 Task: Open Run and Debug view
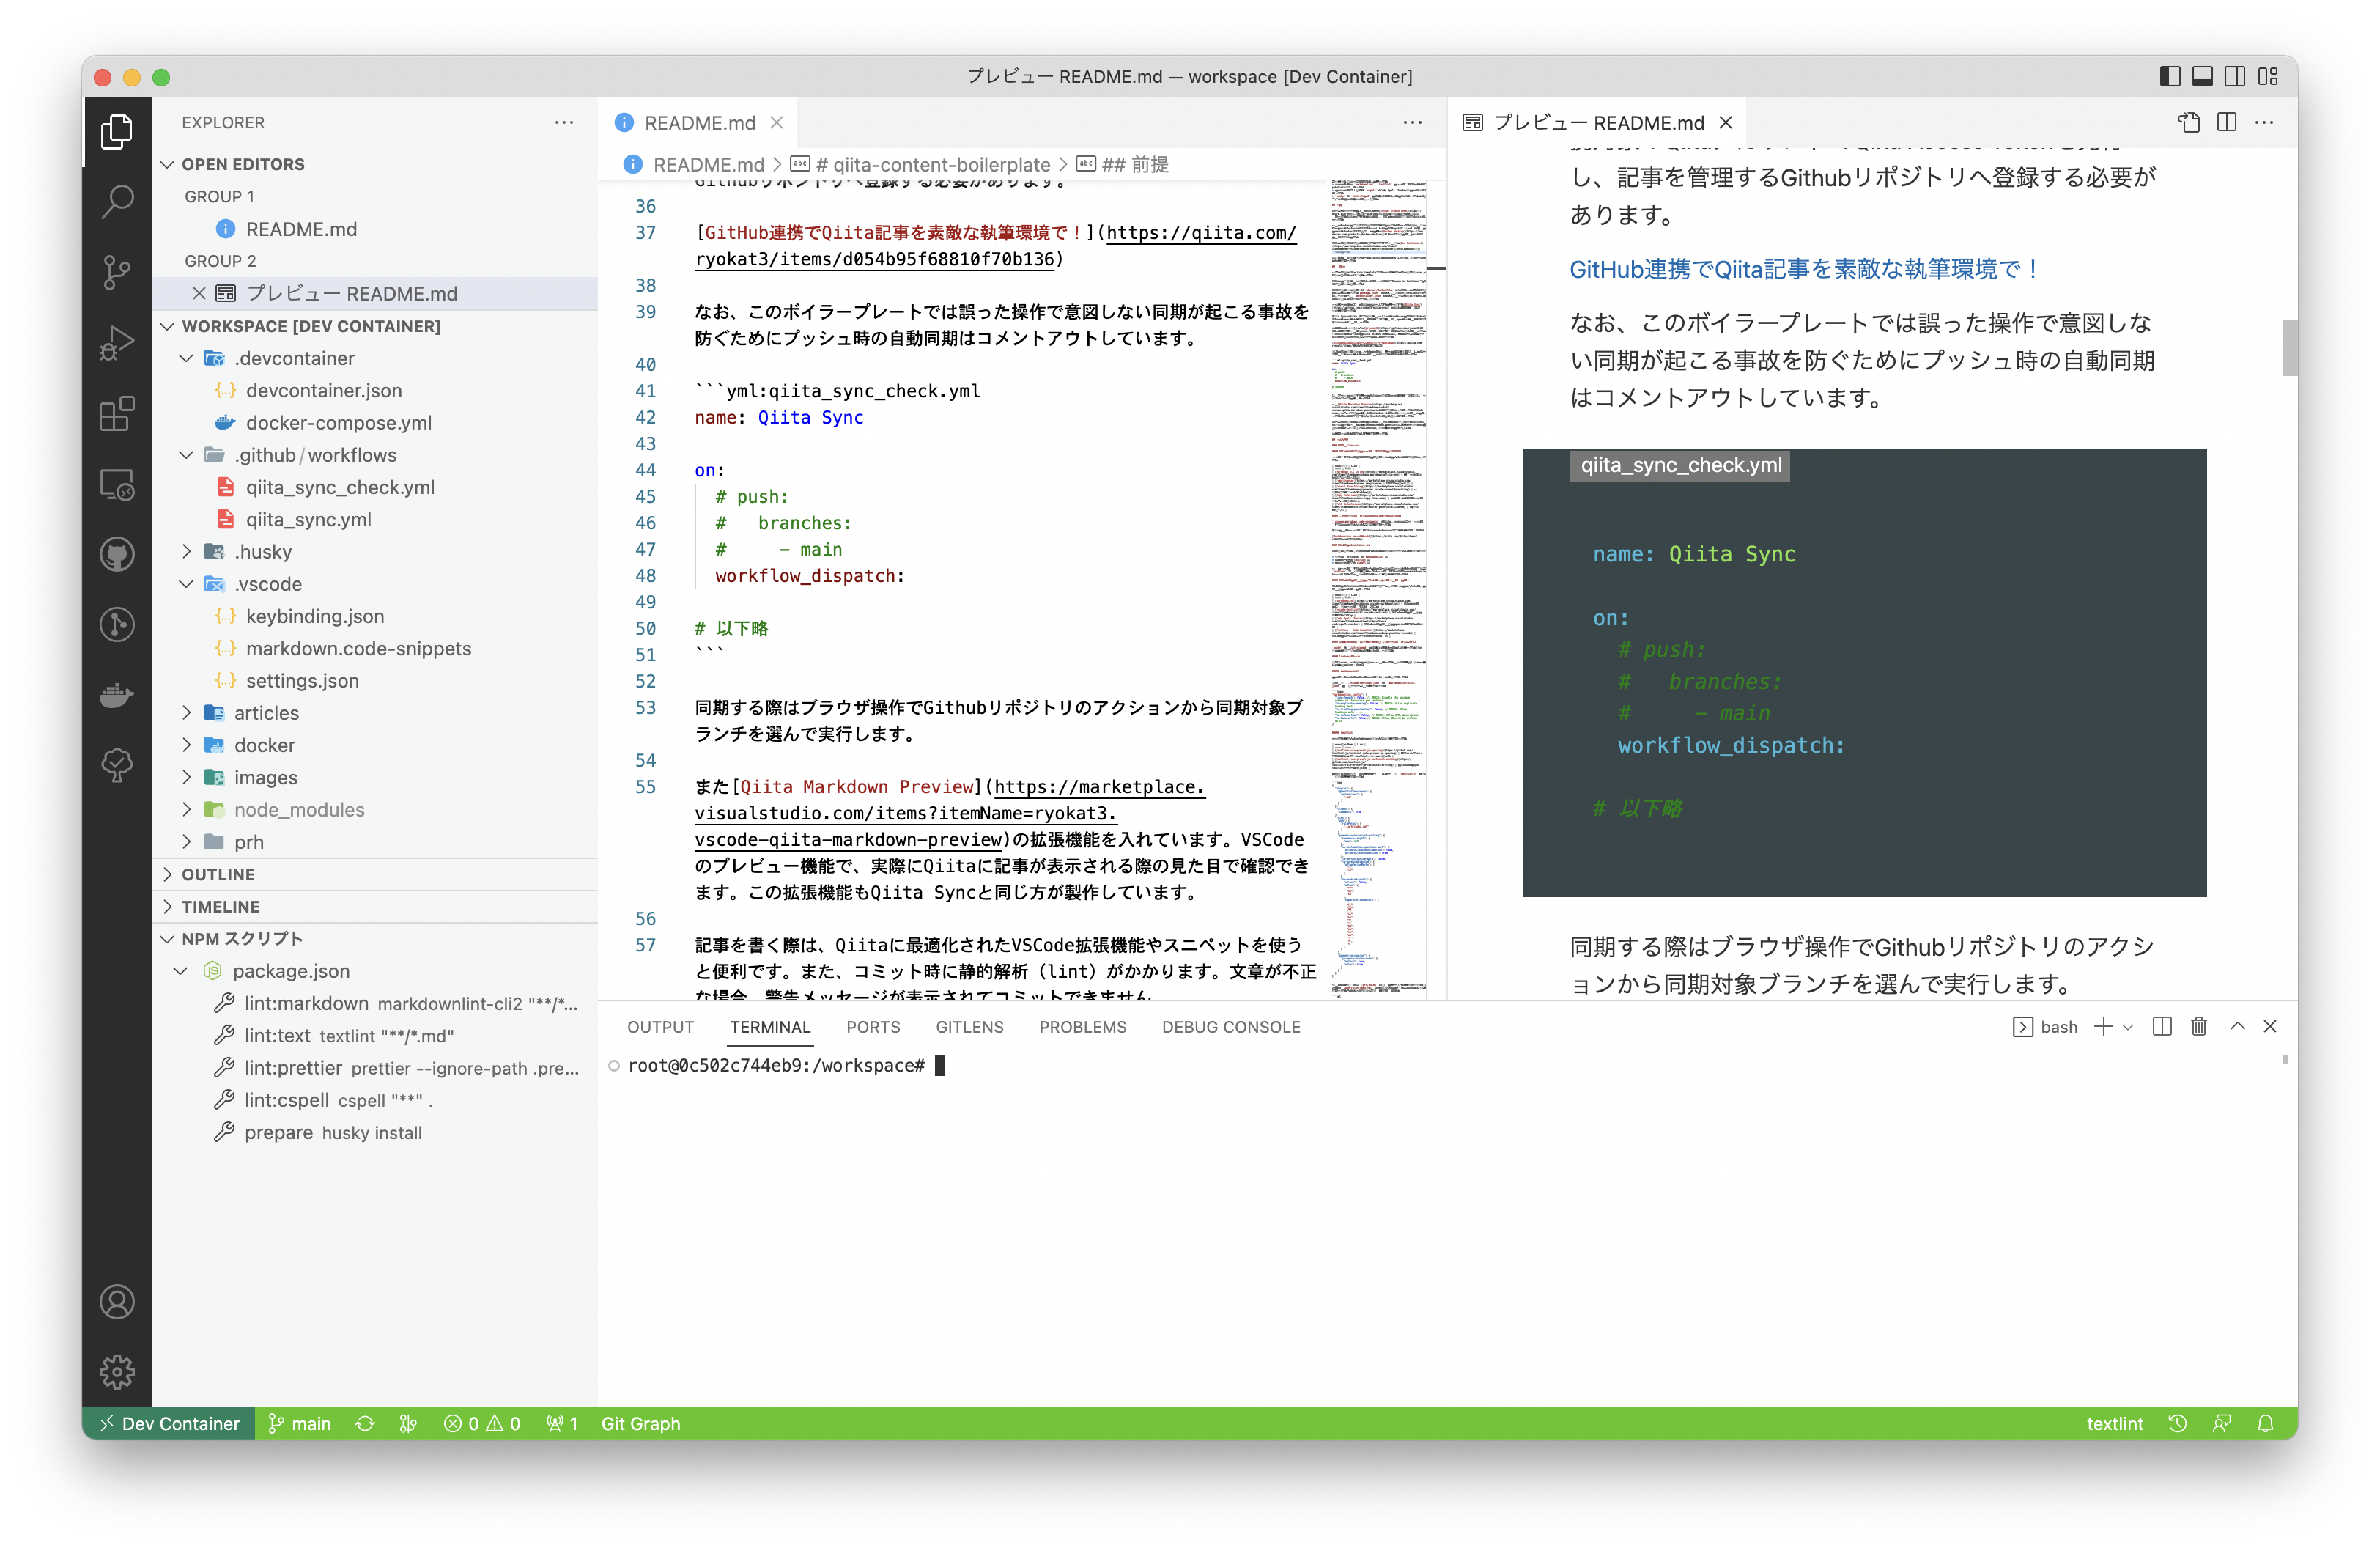click(117, 342)
